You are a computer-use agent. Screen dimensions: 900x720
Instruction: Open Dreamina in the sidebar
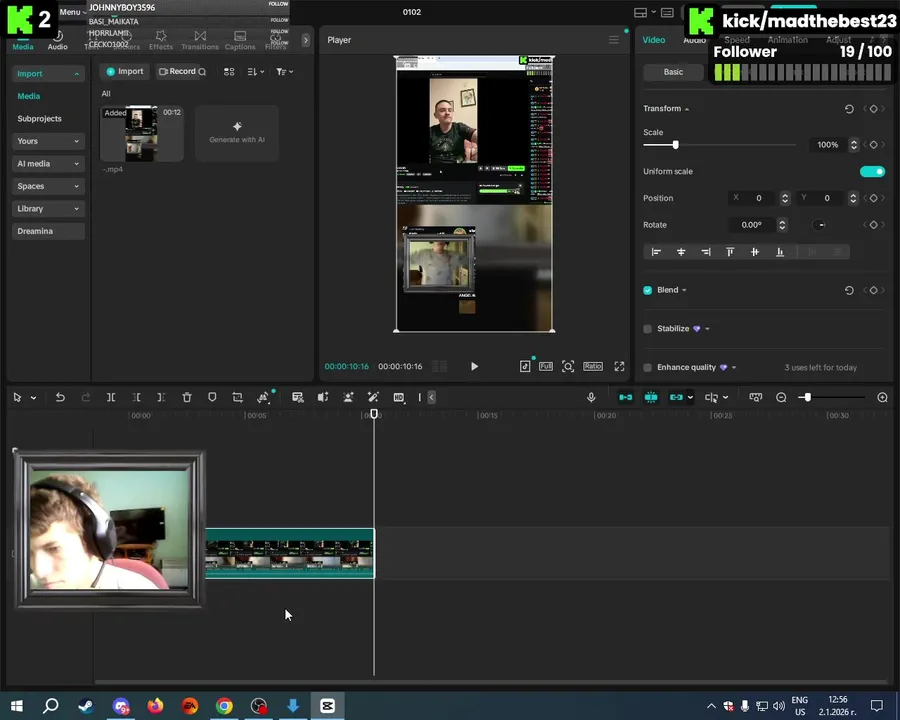[x=48, y=231]
